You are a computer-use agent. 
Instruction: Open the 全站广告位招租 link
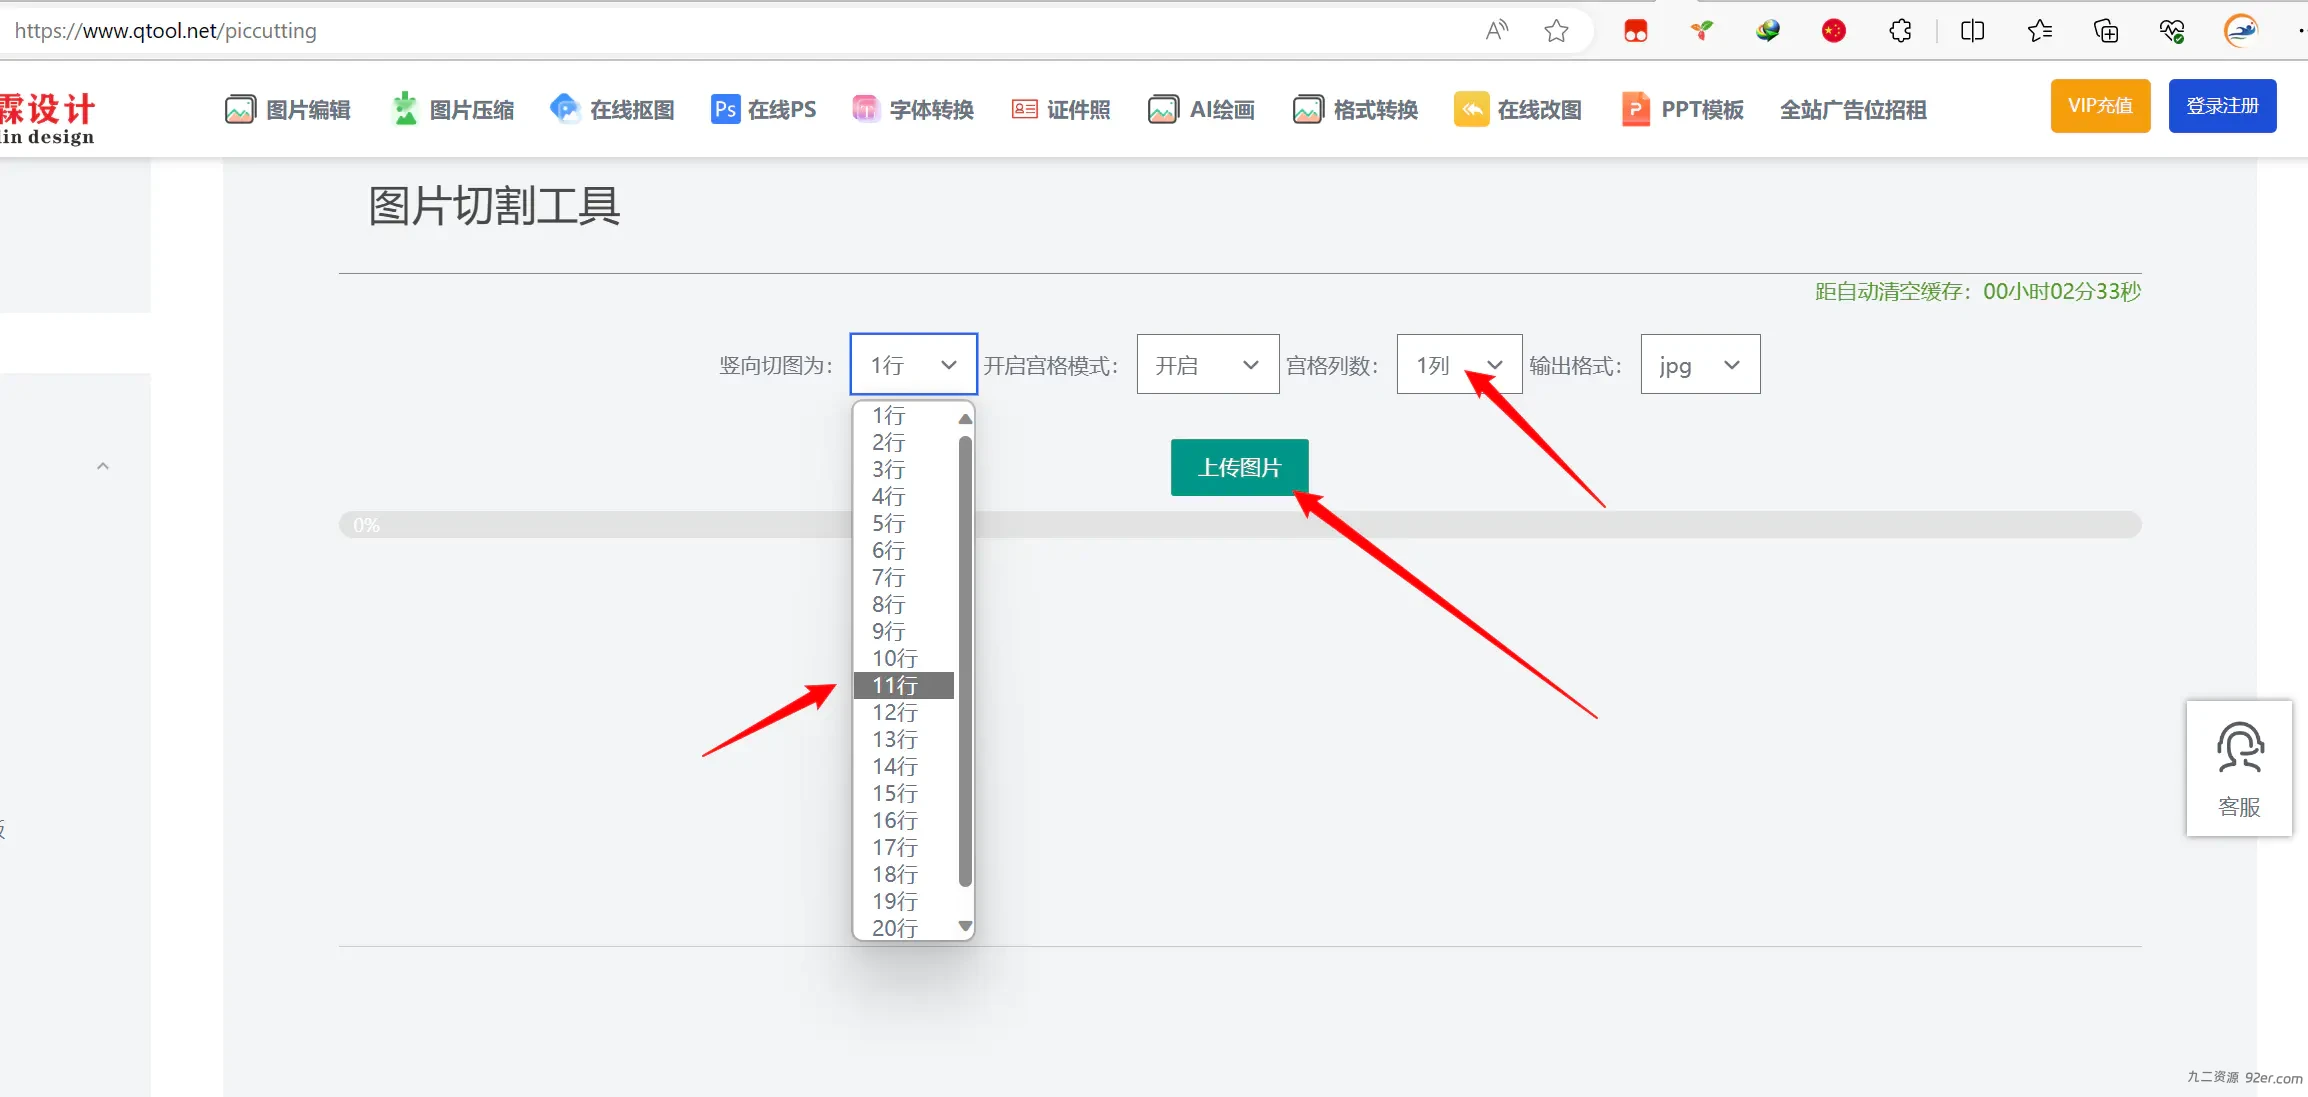[x=1853, y=109]
